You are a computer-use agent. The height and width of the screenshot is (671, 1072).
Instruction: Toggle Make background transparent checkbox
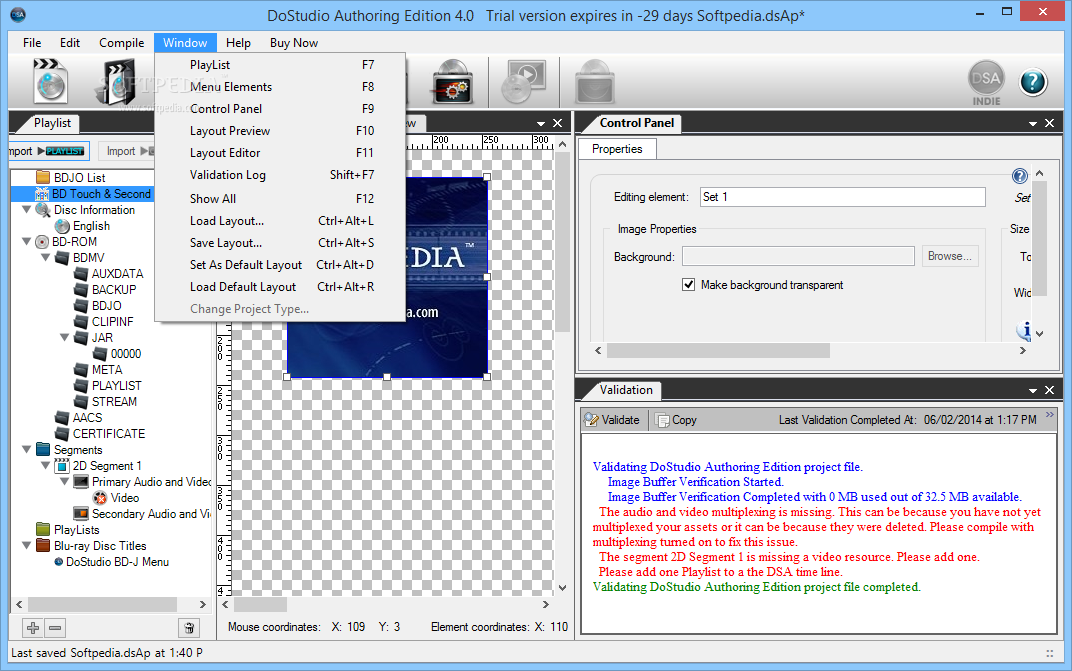688,285
